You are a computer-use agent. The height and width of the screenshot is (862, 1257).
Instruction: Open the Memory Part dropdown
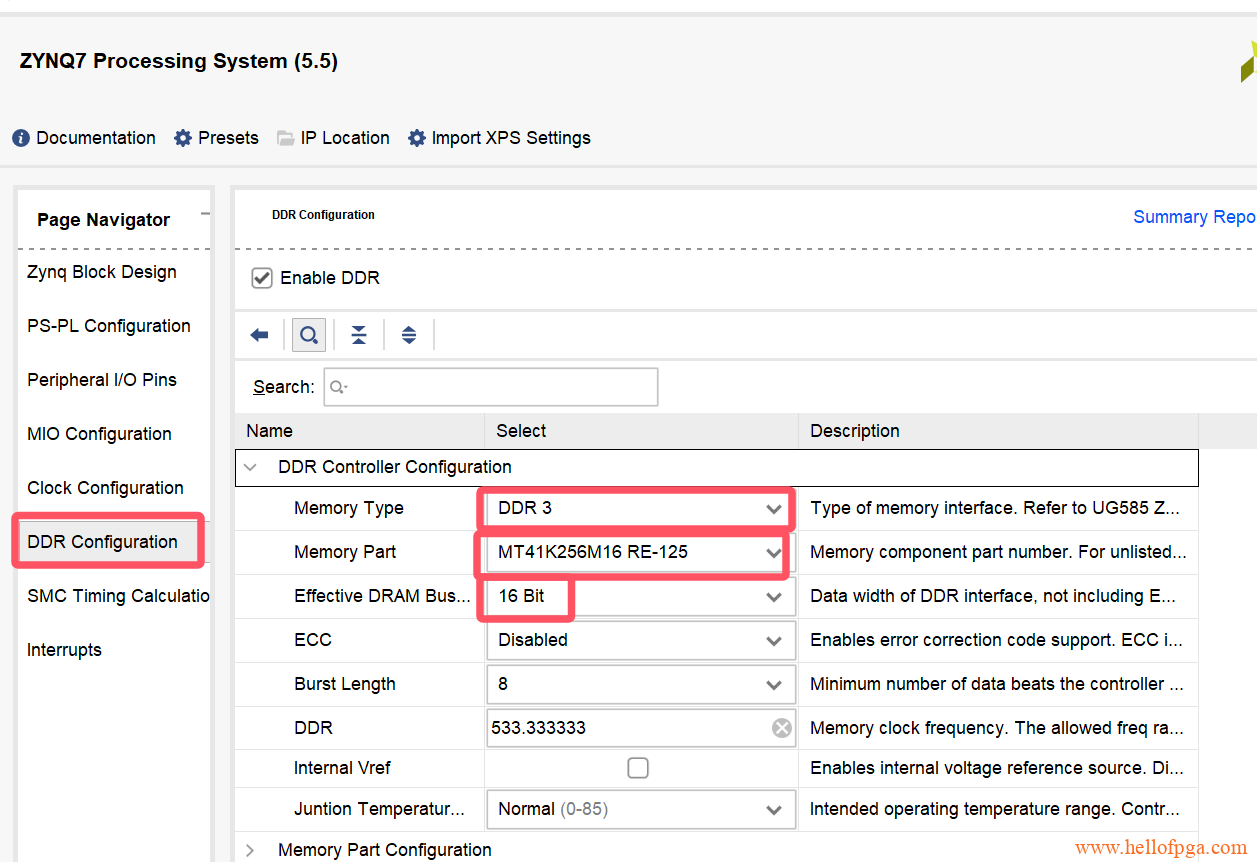(773, 552)
